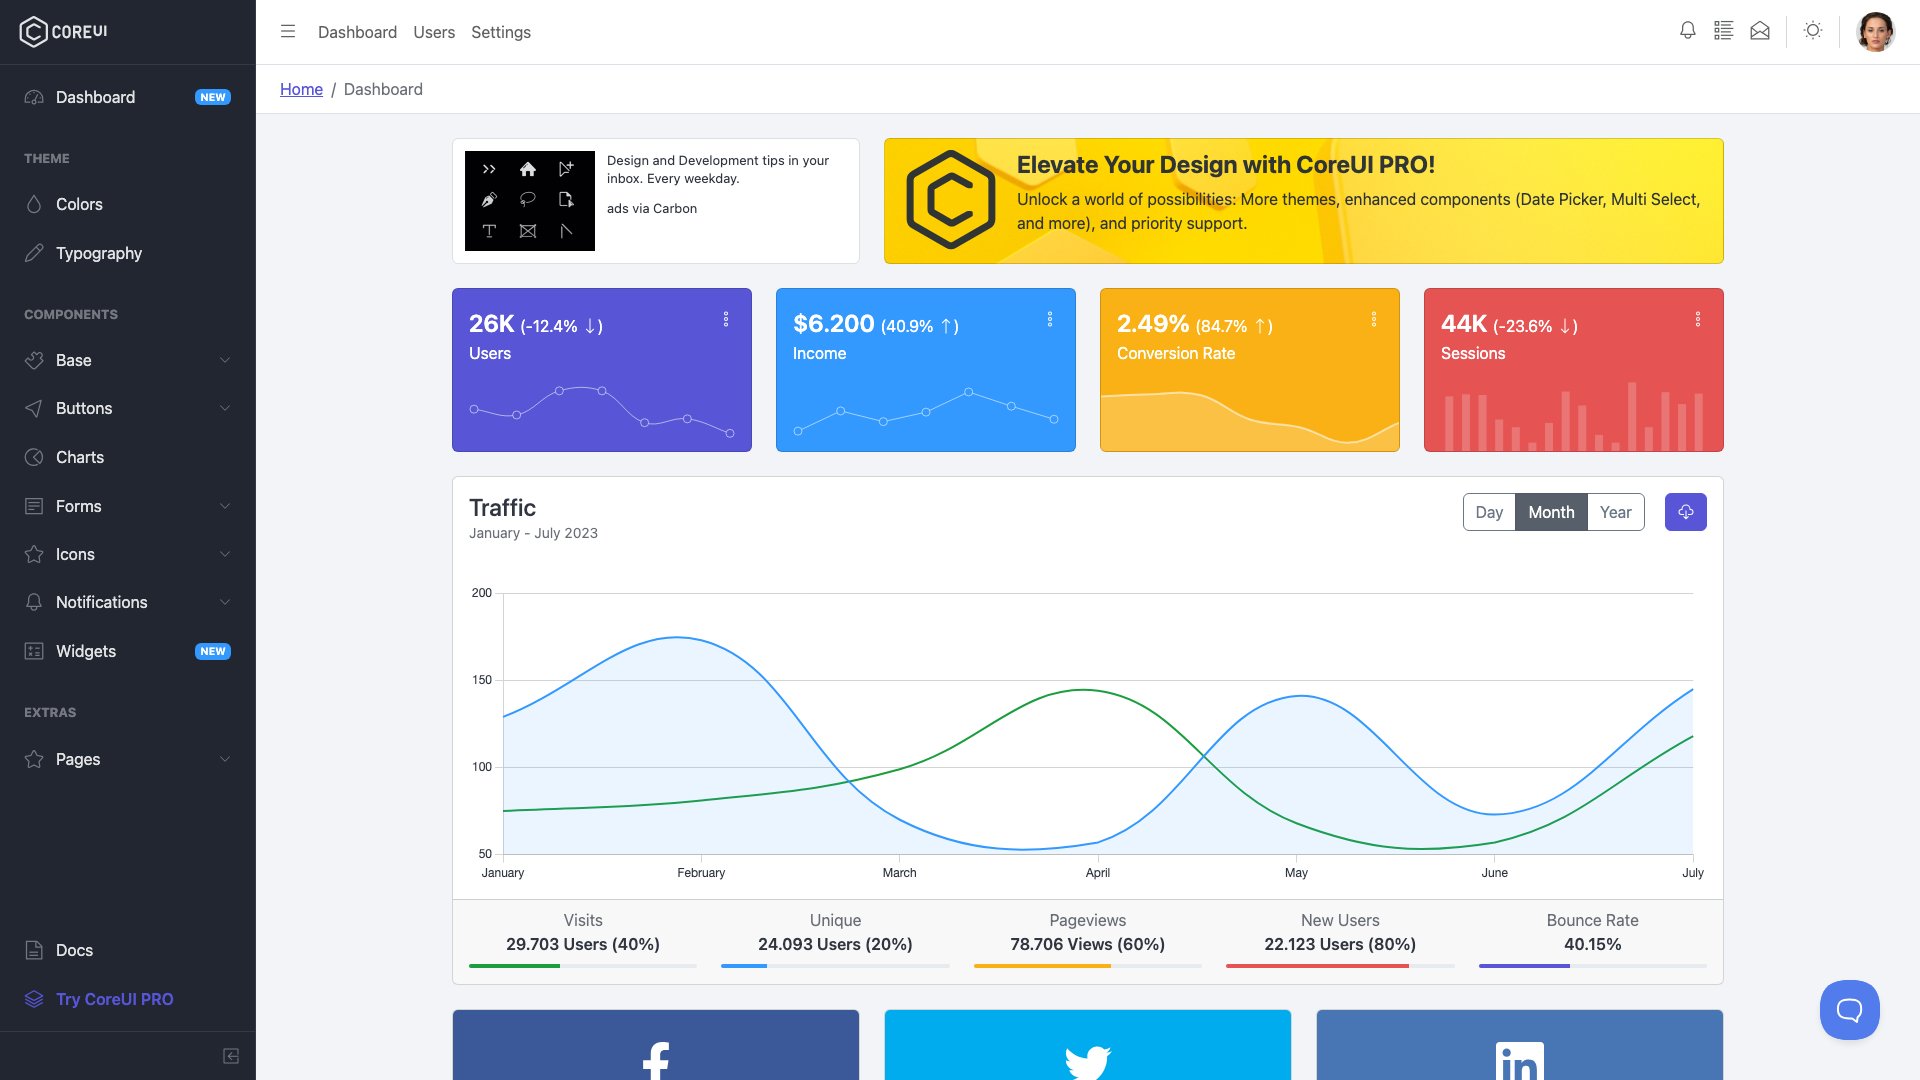Open options menu on the Users widget

click(x=726, y=319)
